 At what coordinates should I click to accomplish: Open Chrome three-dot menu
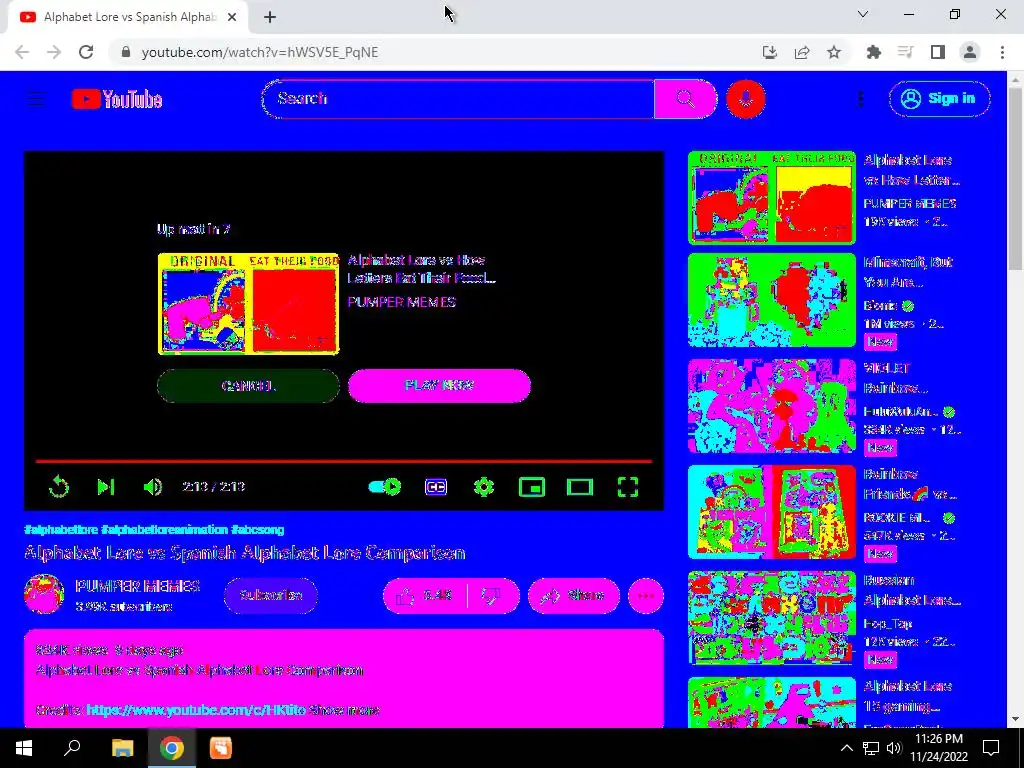[1002, 52]
